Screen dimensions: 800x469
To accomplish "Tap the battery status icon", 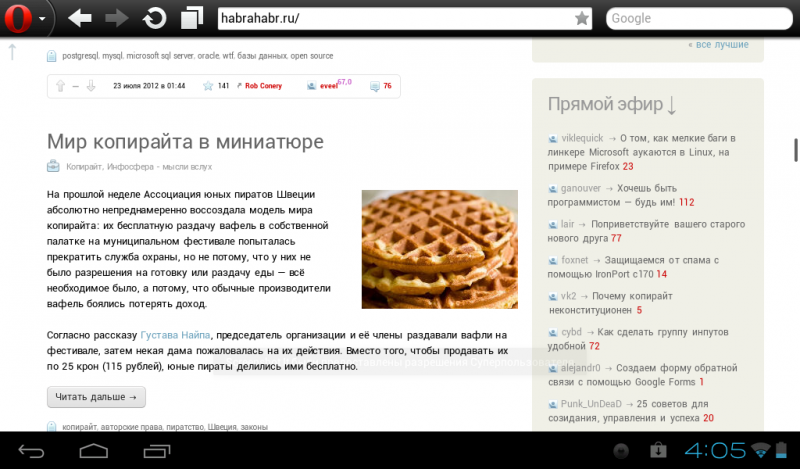I will tap(781, 450).
